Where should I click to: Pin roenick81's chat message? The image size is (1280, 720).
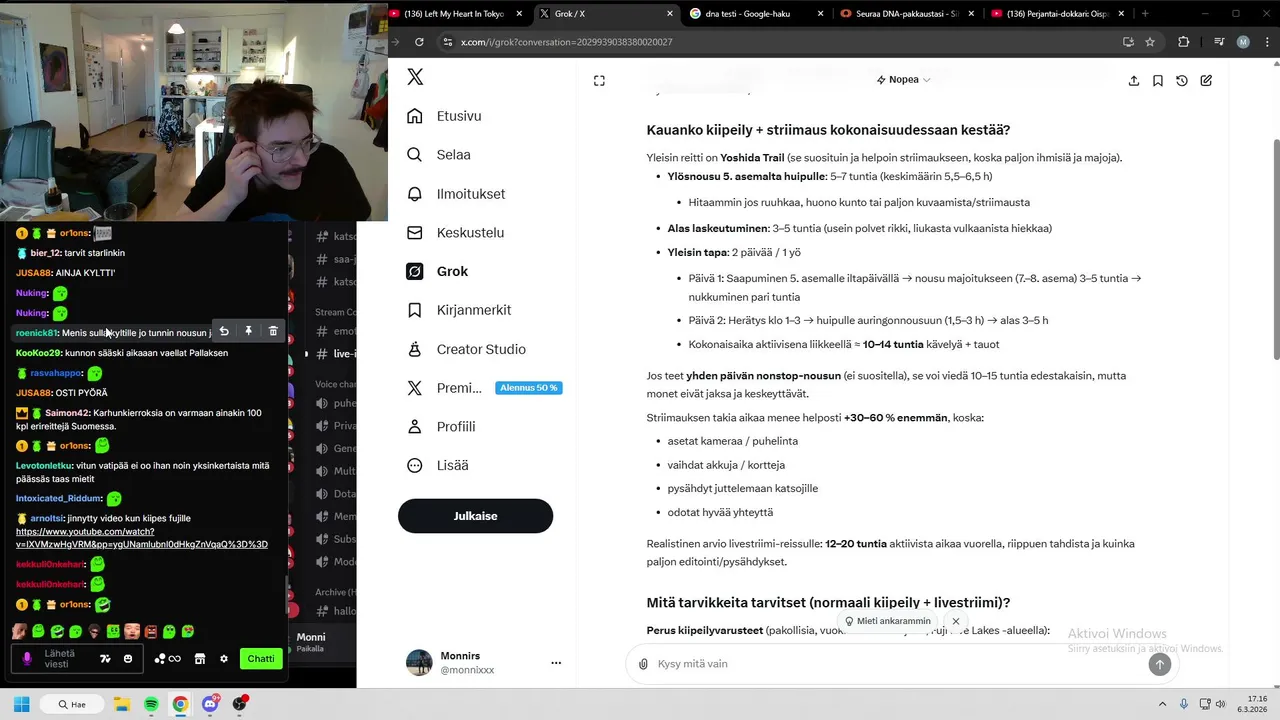pos(249,331)
